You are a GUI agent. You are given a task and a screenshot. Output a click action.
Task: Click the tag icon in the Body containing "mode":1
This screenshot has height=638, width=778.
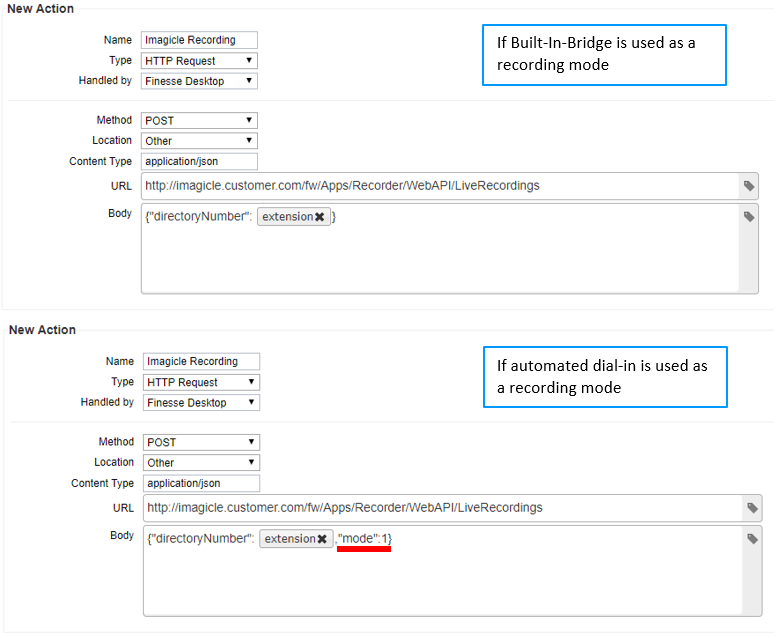[x=752, y=539]
